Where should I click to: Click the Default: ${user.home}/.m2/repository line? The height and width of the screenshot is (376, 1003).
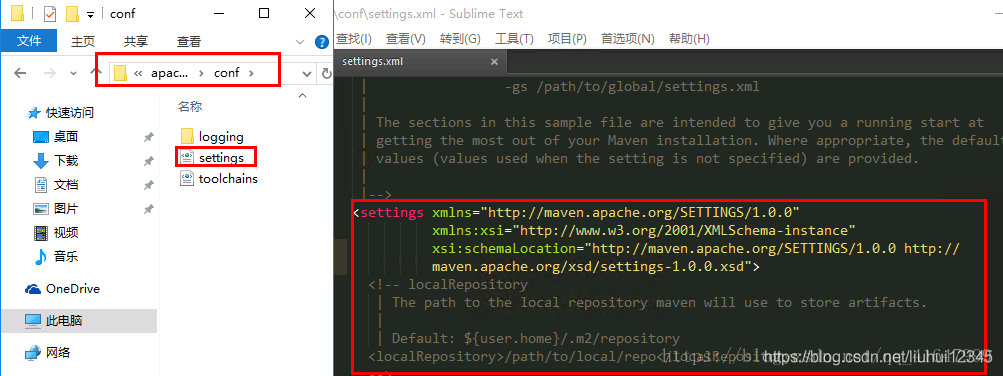click(535, 338)
